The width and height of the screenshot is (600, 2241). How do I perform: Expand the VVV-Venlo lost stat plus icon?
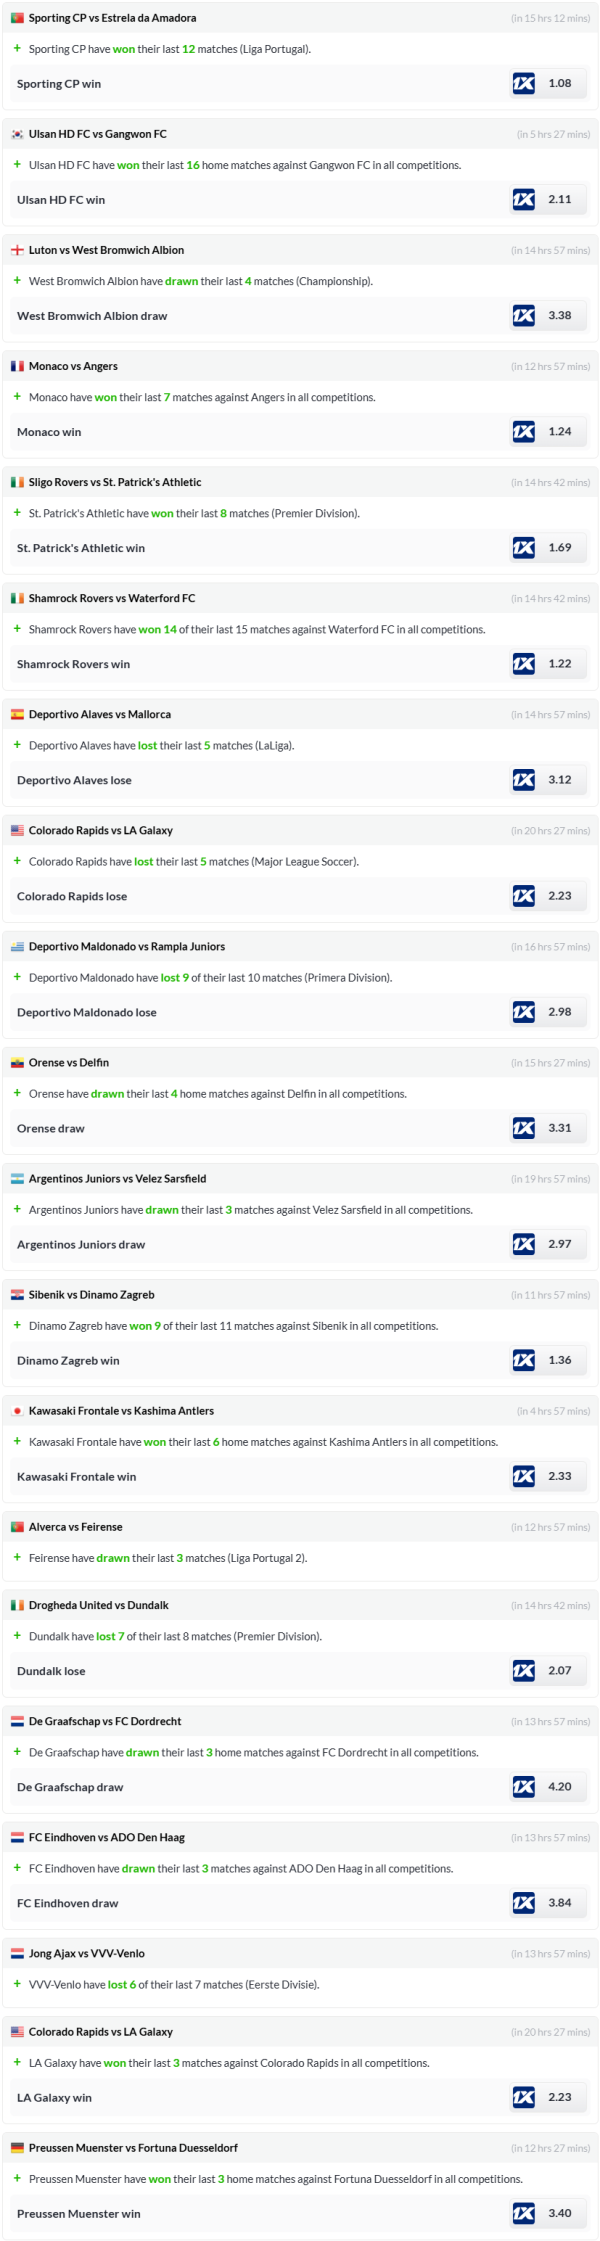click(x=17, y=1984)
